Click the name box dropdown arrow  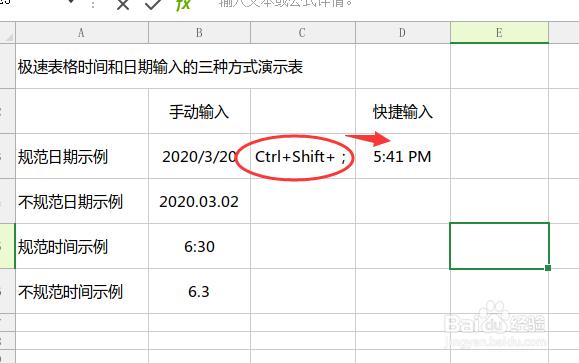[71, 2]
